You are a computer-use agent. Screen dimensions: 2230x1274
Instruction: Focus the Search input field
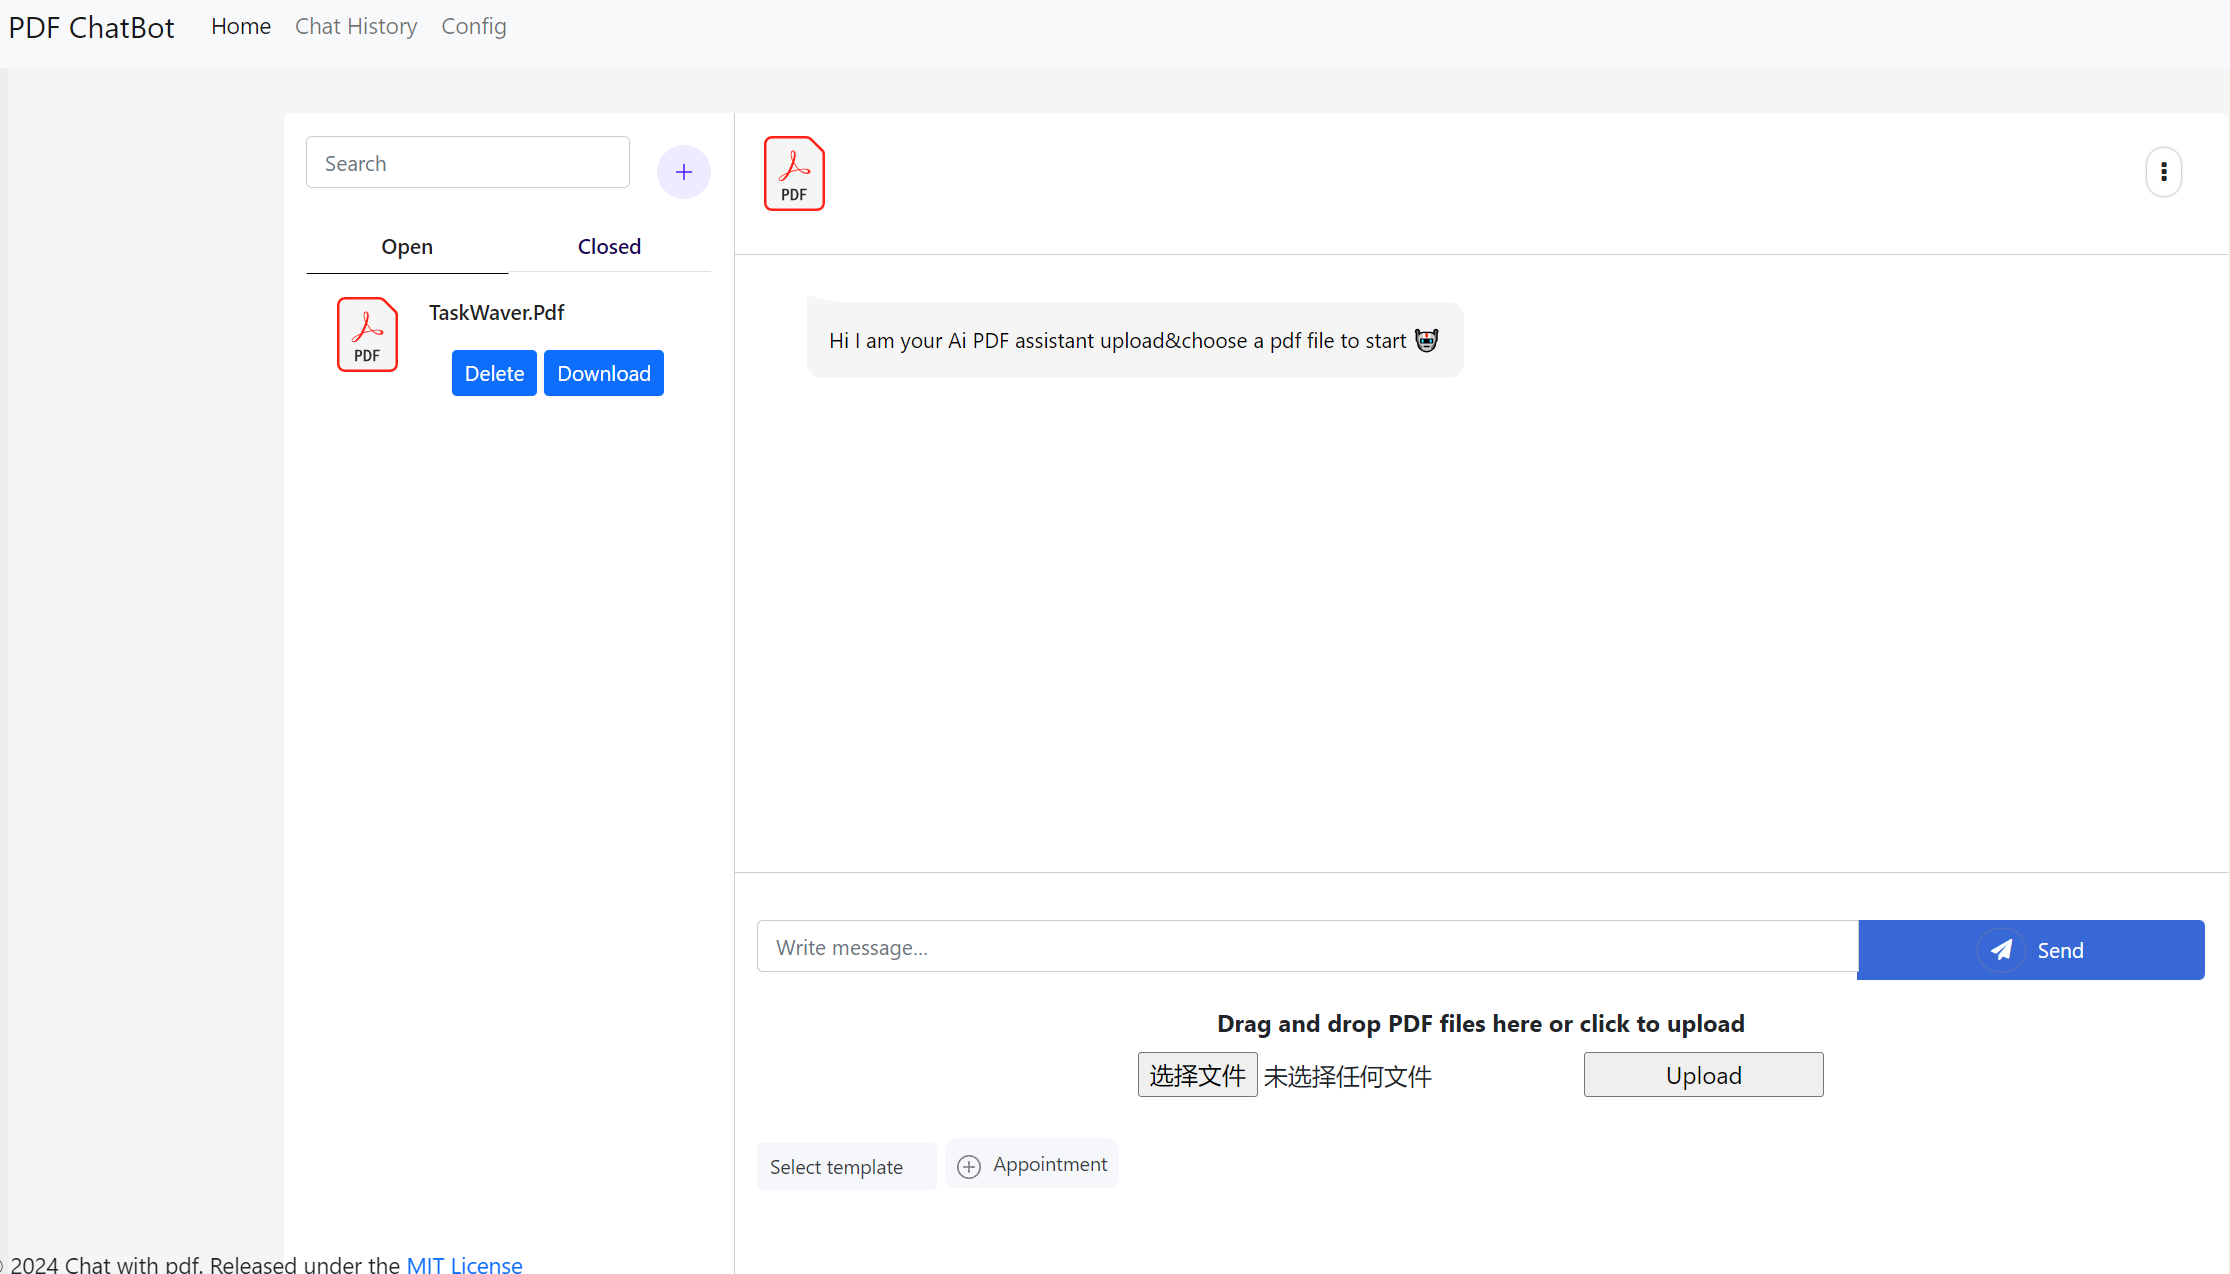tap(468, 163)
